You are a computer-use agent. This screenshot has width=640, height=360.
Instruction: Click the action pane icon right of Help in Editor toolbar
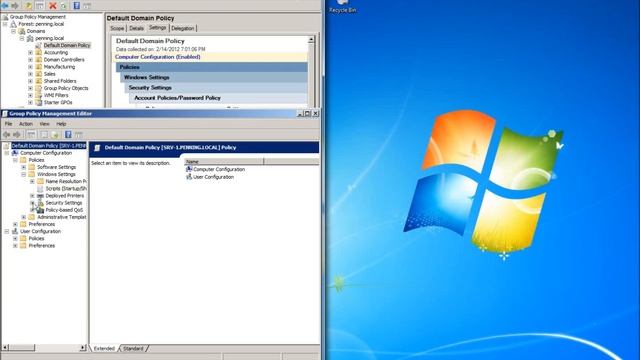[x=79, y=135]
